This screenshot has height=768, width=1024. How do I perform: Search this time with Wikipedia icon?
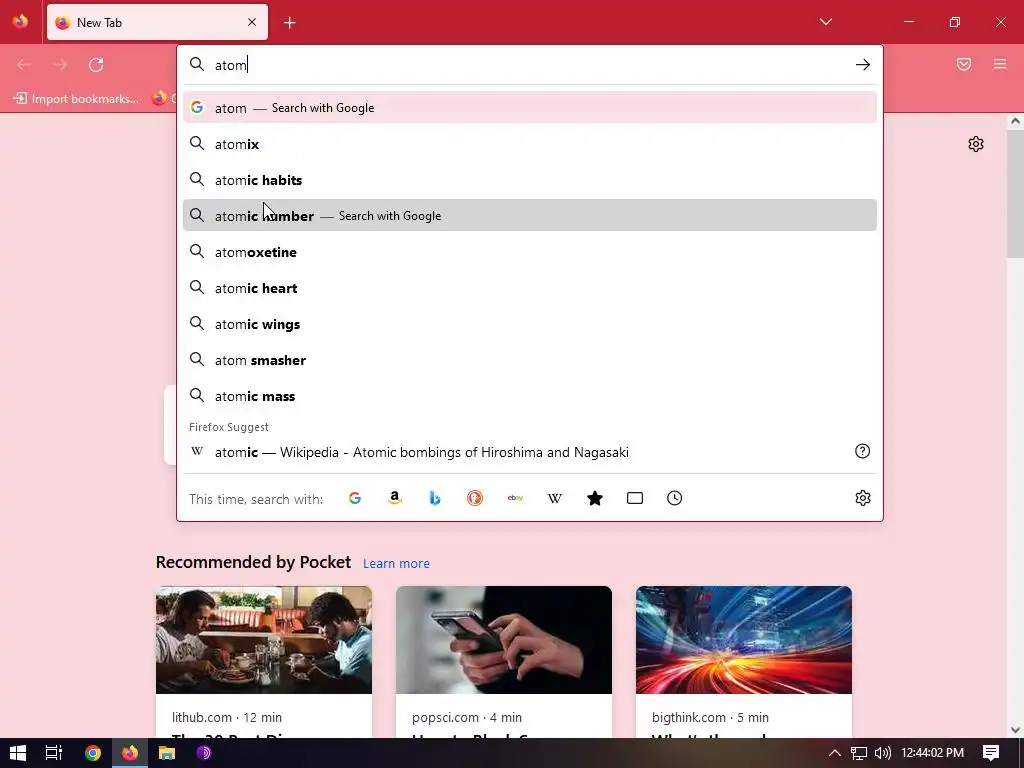coord(554,498)
